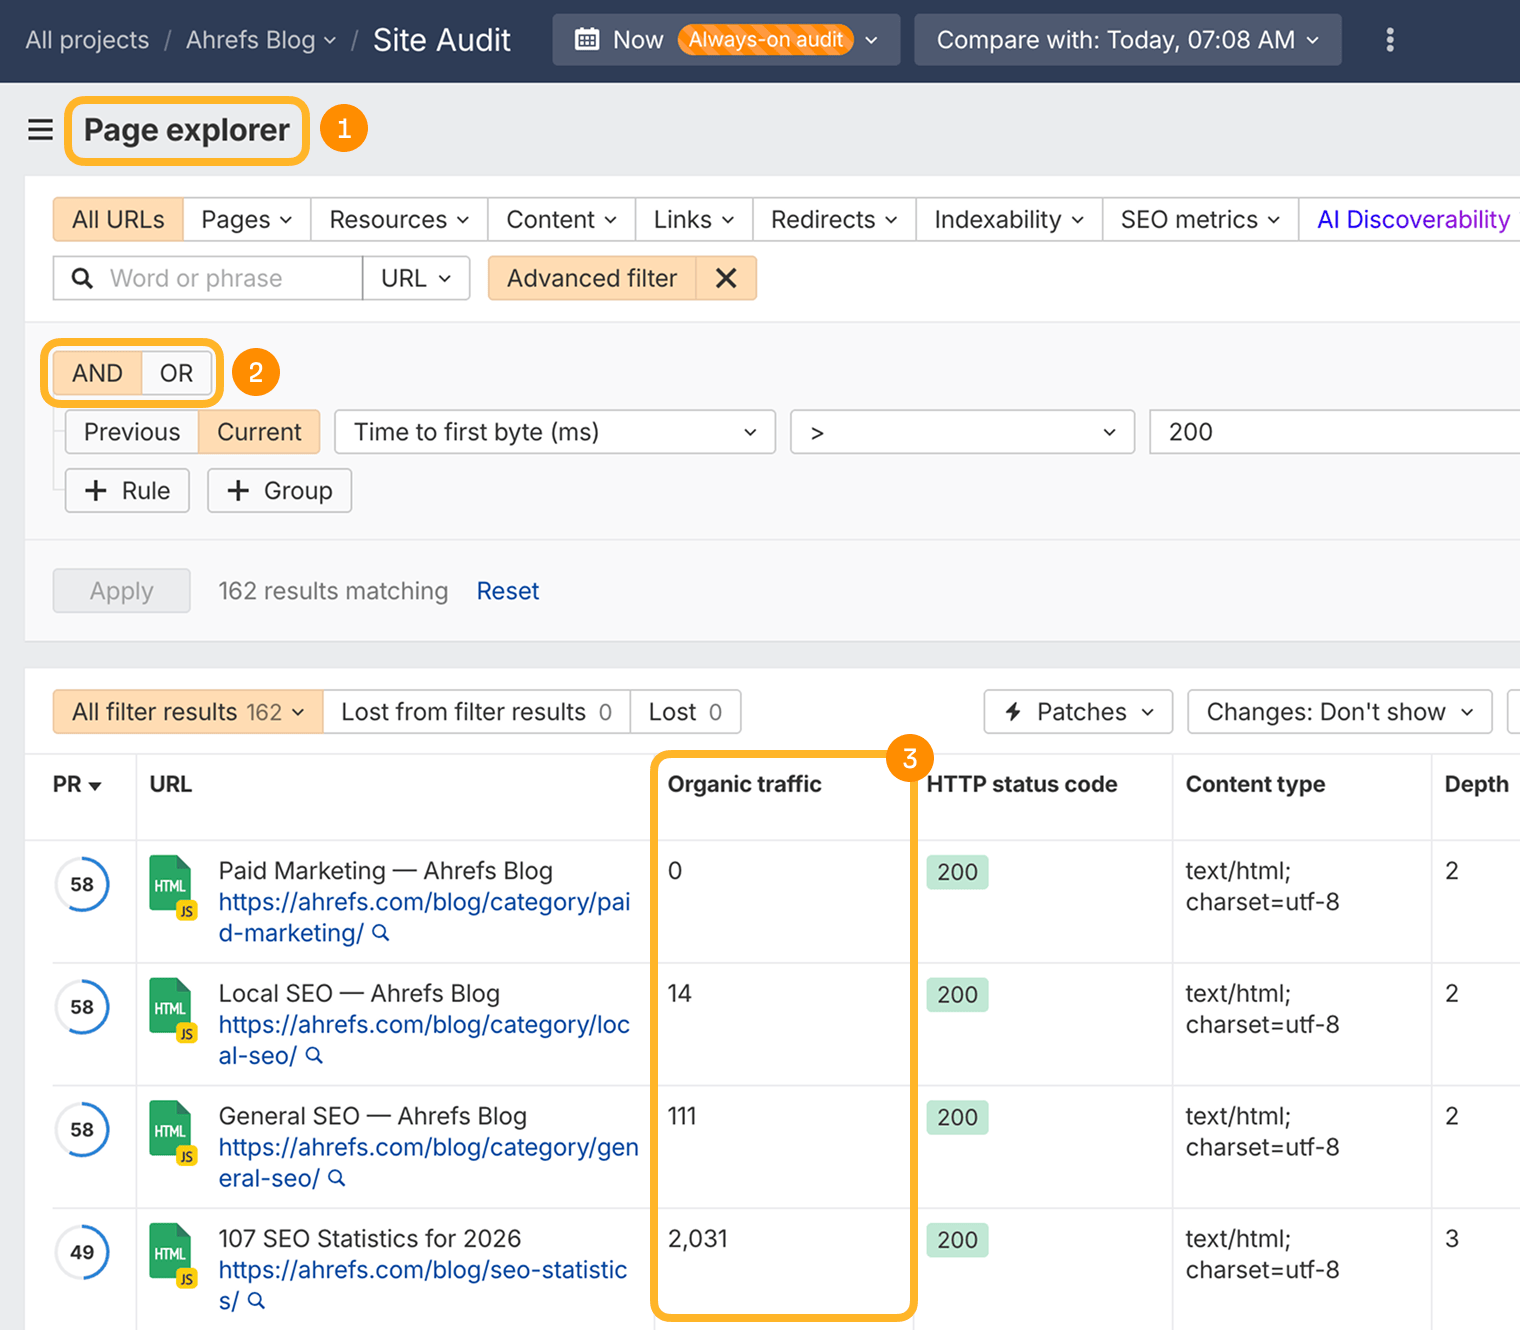The height and width of the screenshot is (1330, 1520).
Task: Click PR score 58 circle for Paid Marketing
Action: (82, 884)
